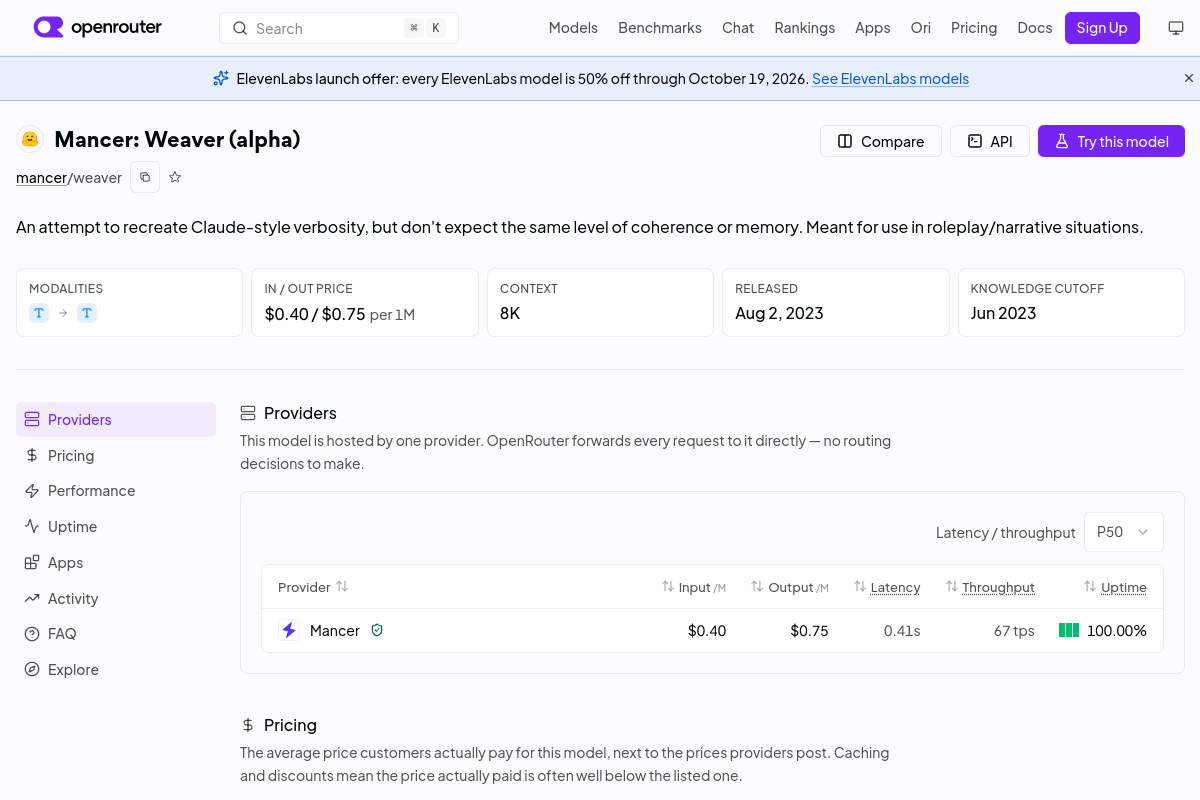The height and width of the screenshot is (800, 1200).
Task: Go to Benchmarks in the top navigation
Action: pyautogui.click(x=660, y=28)
